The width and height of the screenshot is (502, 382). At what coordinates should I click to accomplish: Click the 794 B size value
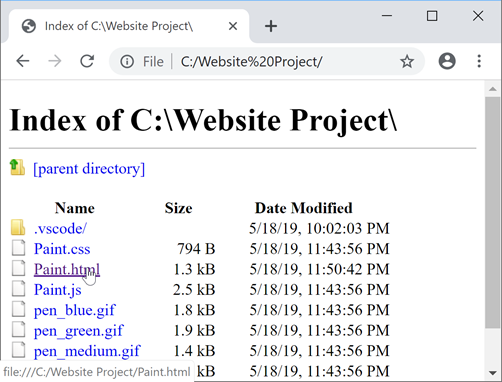tap(196, 249)
